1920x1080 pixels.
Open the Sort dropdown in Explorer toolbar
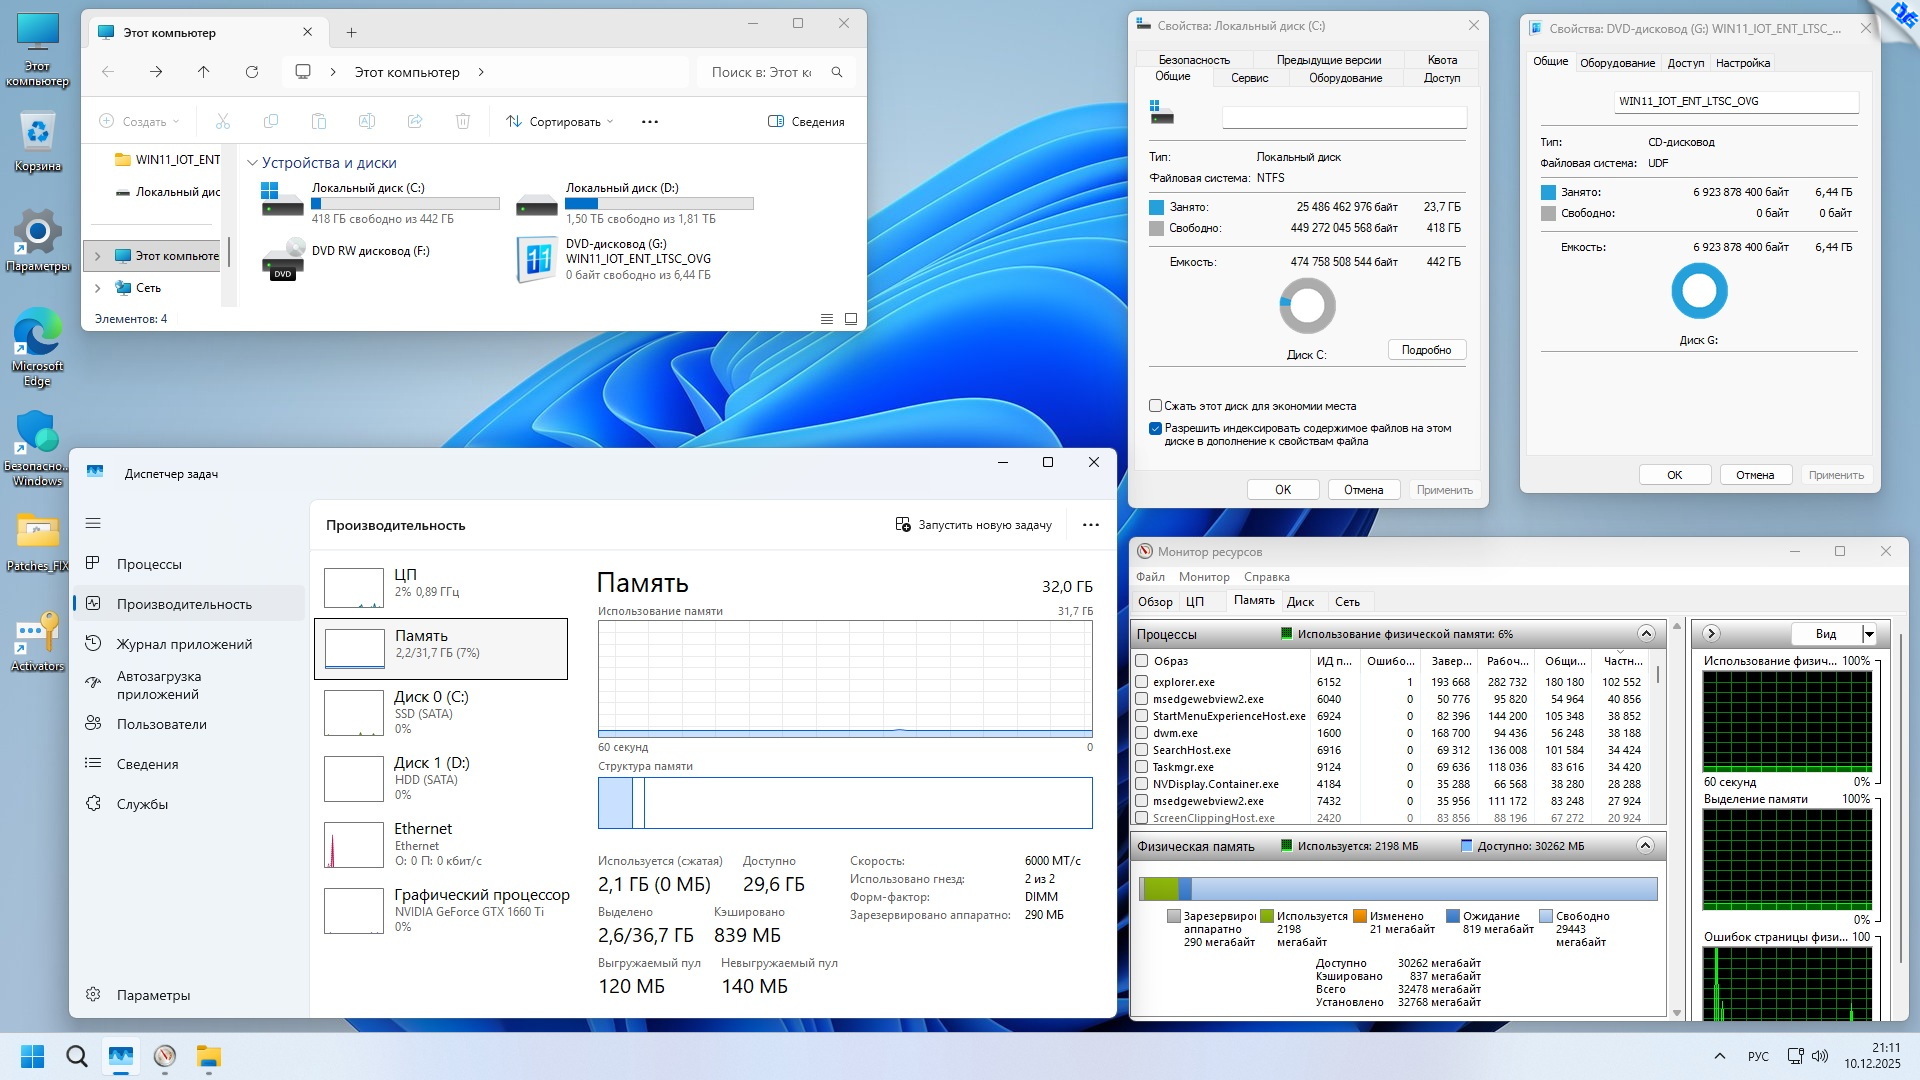point(559,122)
